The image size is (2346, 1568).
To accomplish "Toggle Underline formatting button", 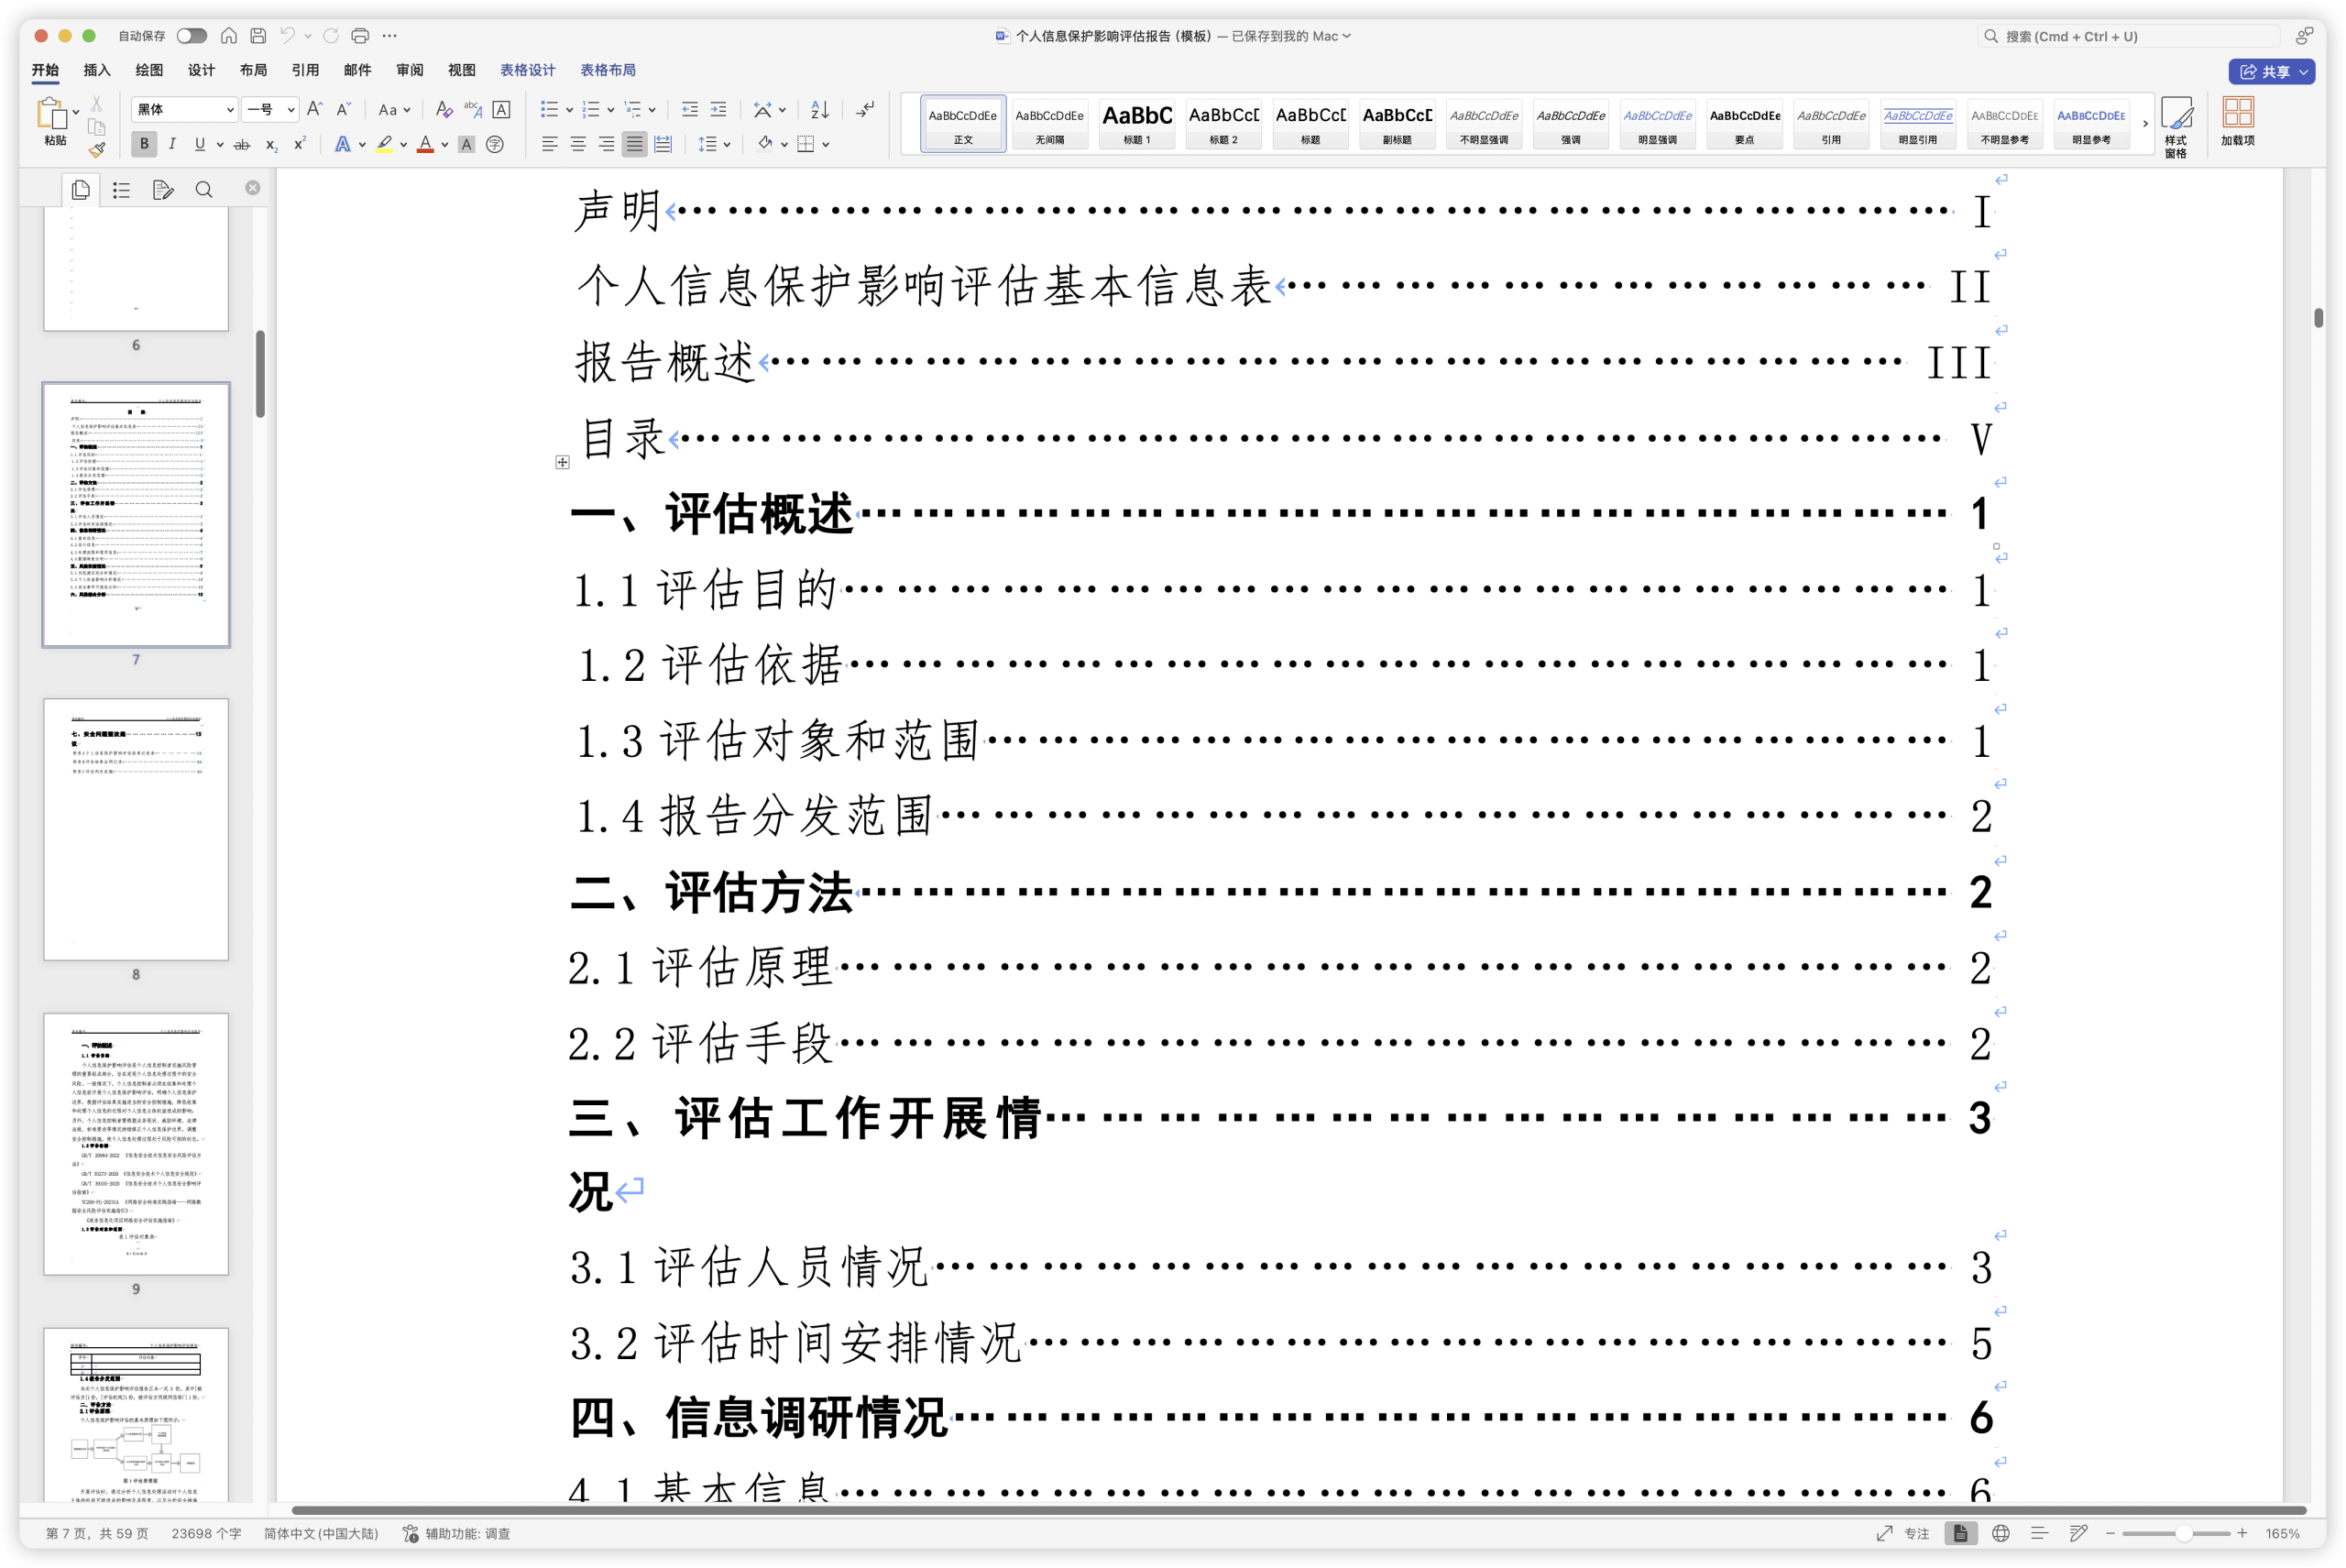I will click(200, 144).
